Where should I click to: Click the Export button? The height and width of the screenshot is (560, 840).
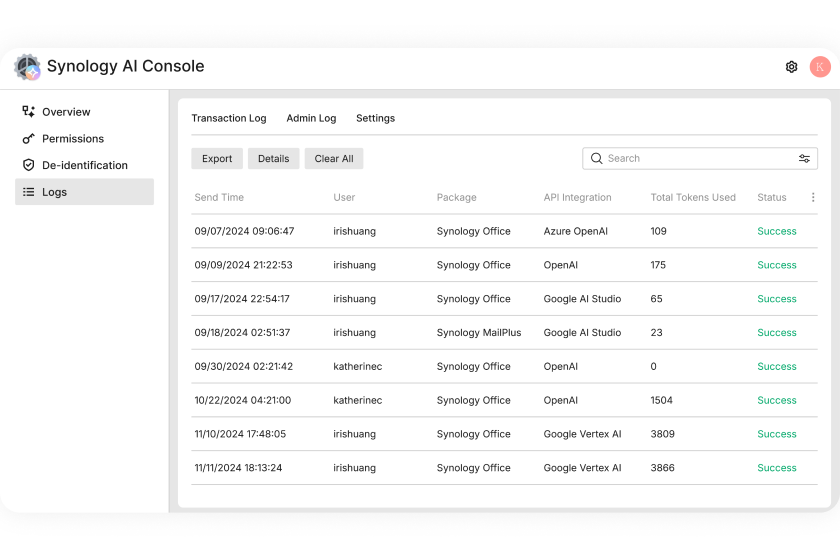point(217,159)
